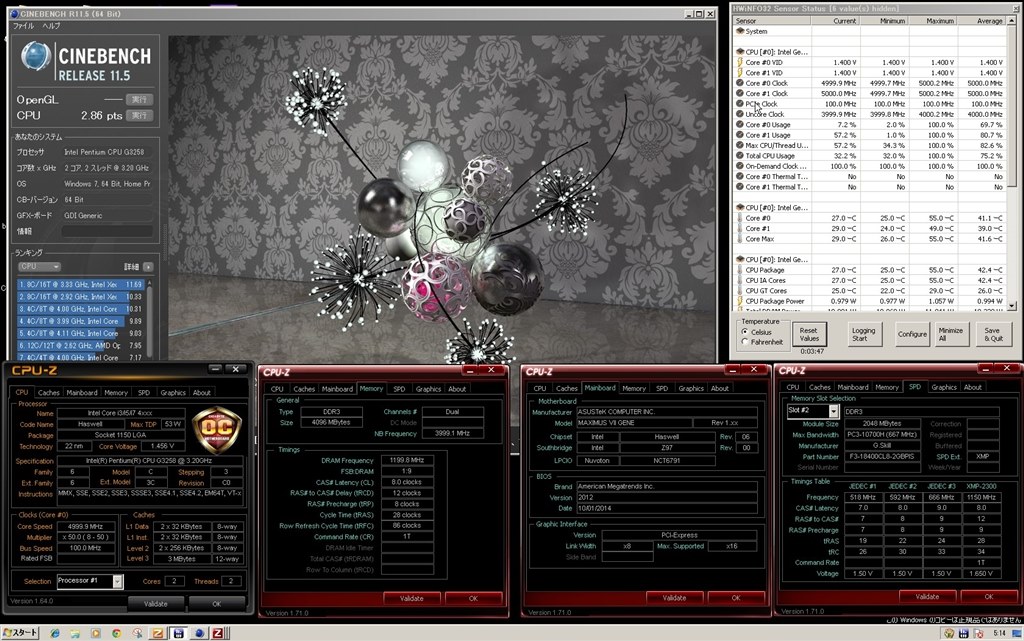Image resolution: width=1024 pixels, height=641 pixels.
Task: Click the CPU IA Cores sensor row
Action: pos(870,280)
